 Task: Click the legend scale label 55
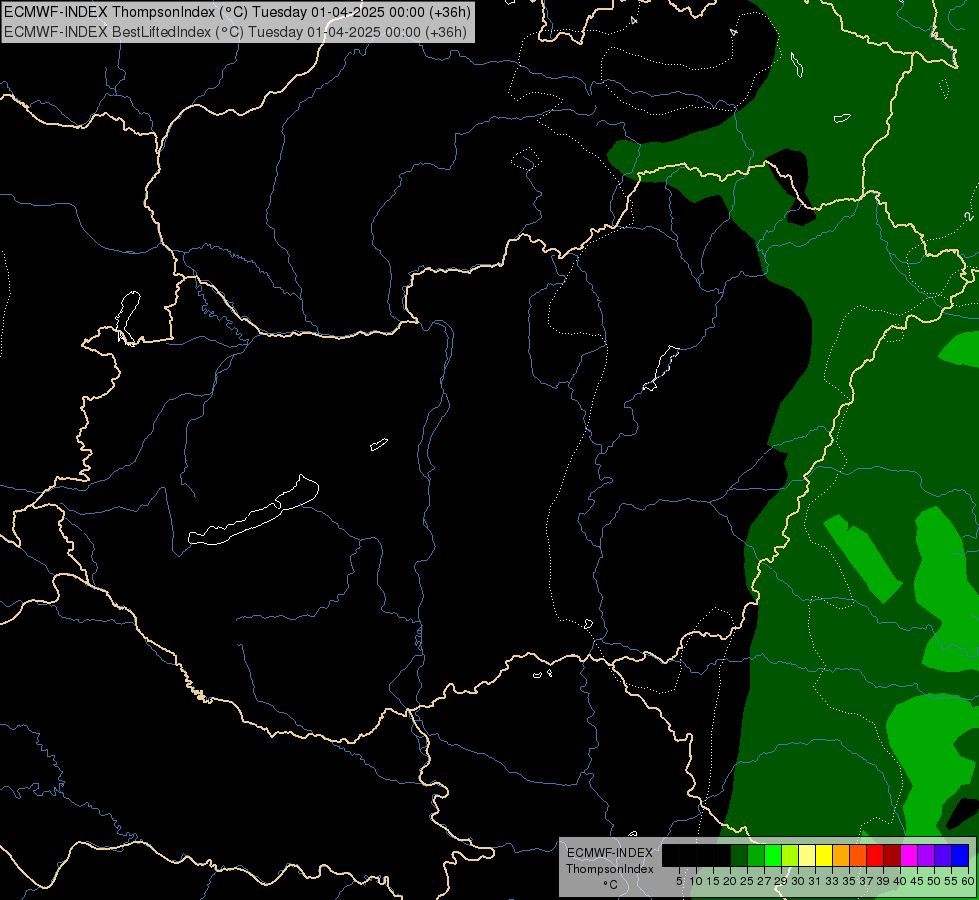click(951, 881)
